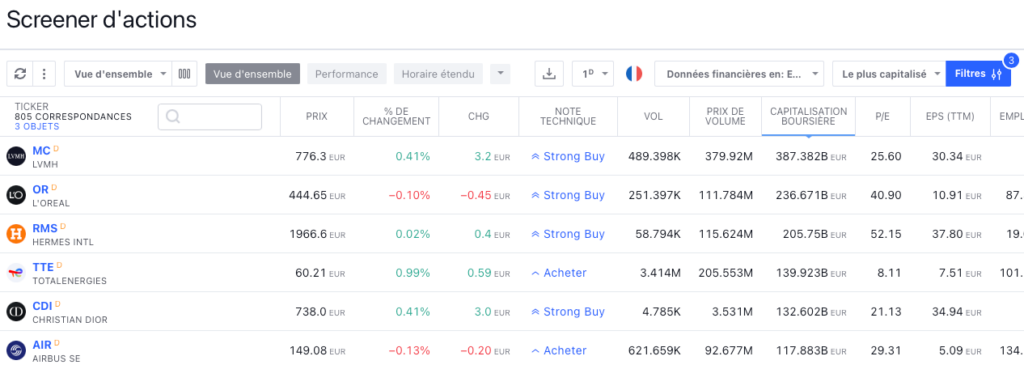Click LVMH Strong Buy rating
Viewport: 1024px width, 369px height.
[x=568, y=156]
